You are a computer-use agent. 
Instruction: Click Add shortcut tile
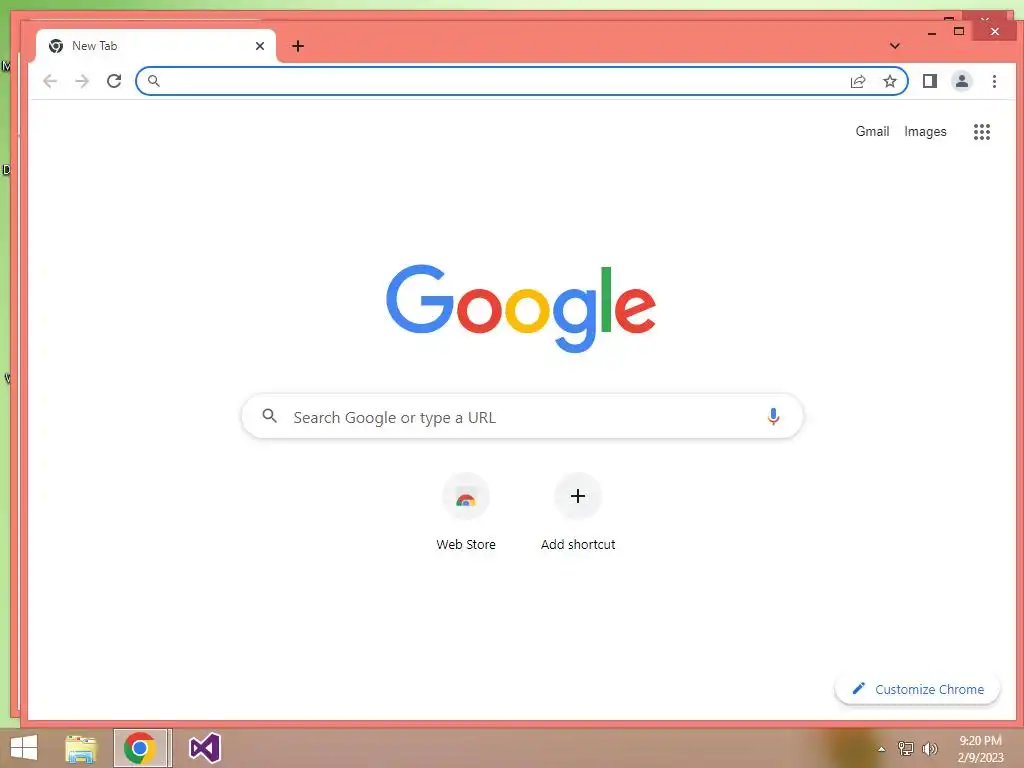coord(578,513)
